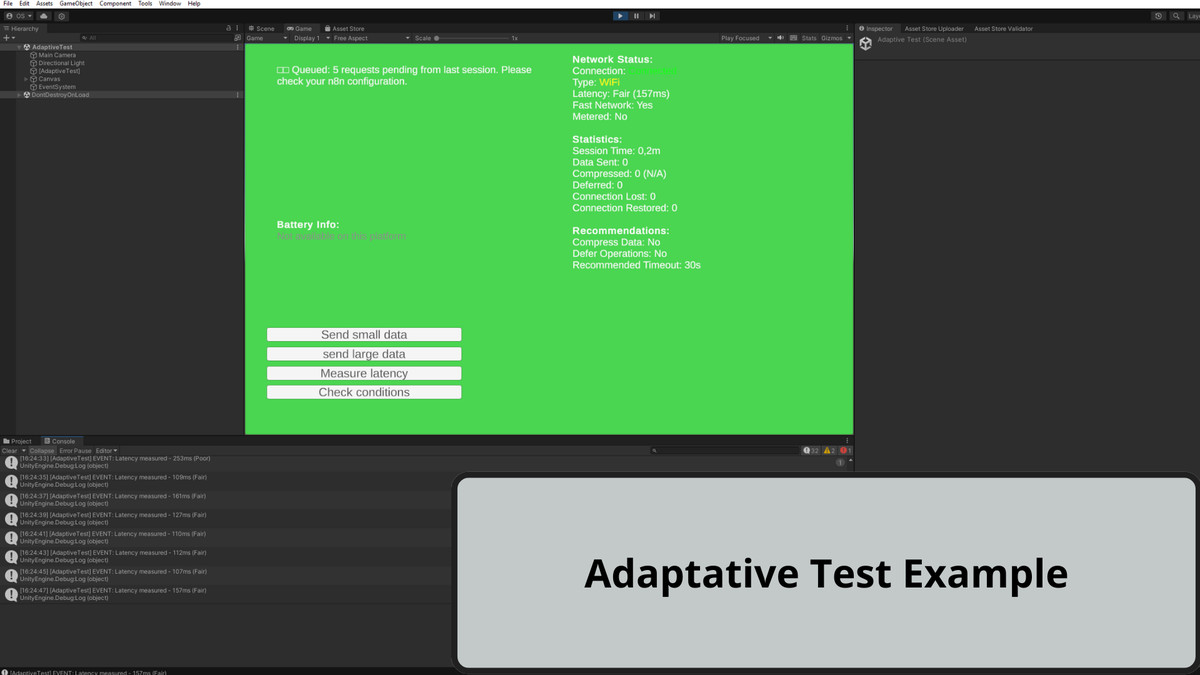Open the GameObject menu
The image size is (1200, 675).
(x=76, y=4)
